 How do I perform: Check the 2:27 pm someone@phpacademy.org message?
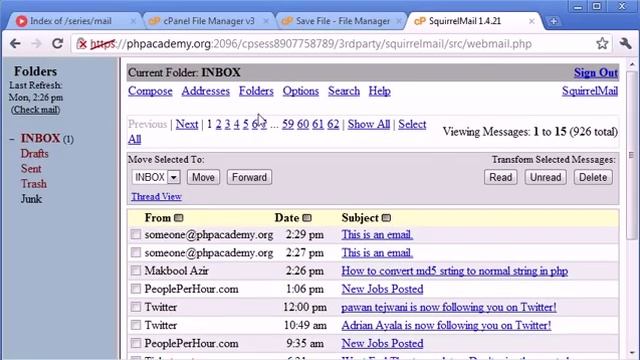[x=136, y=253]
